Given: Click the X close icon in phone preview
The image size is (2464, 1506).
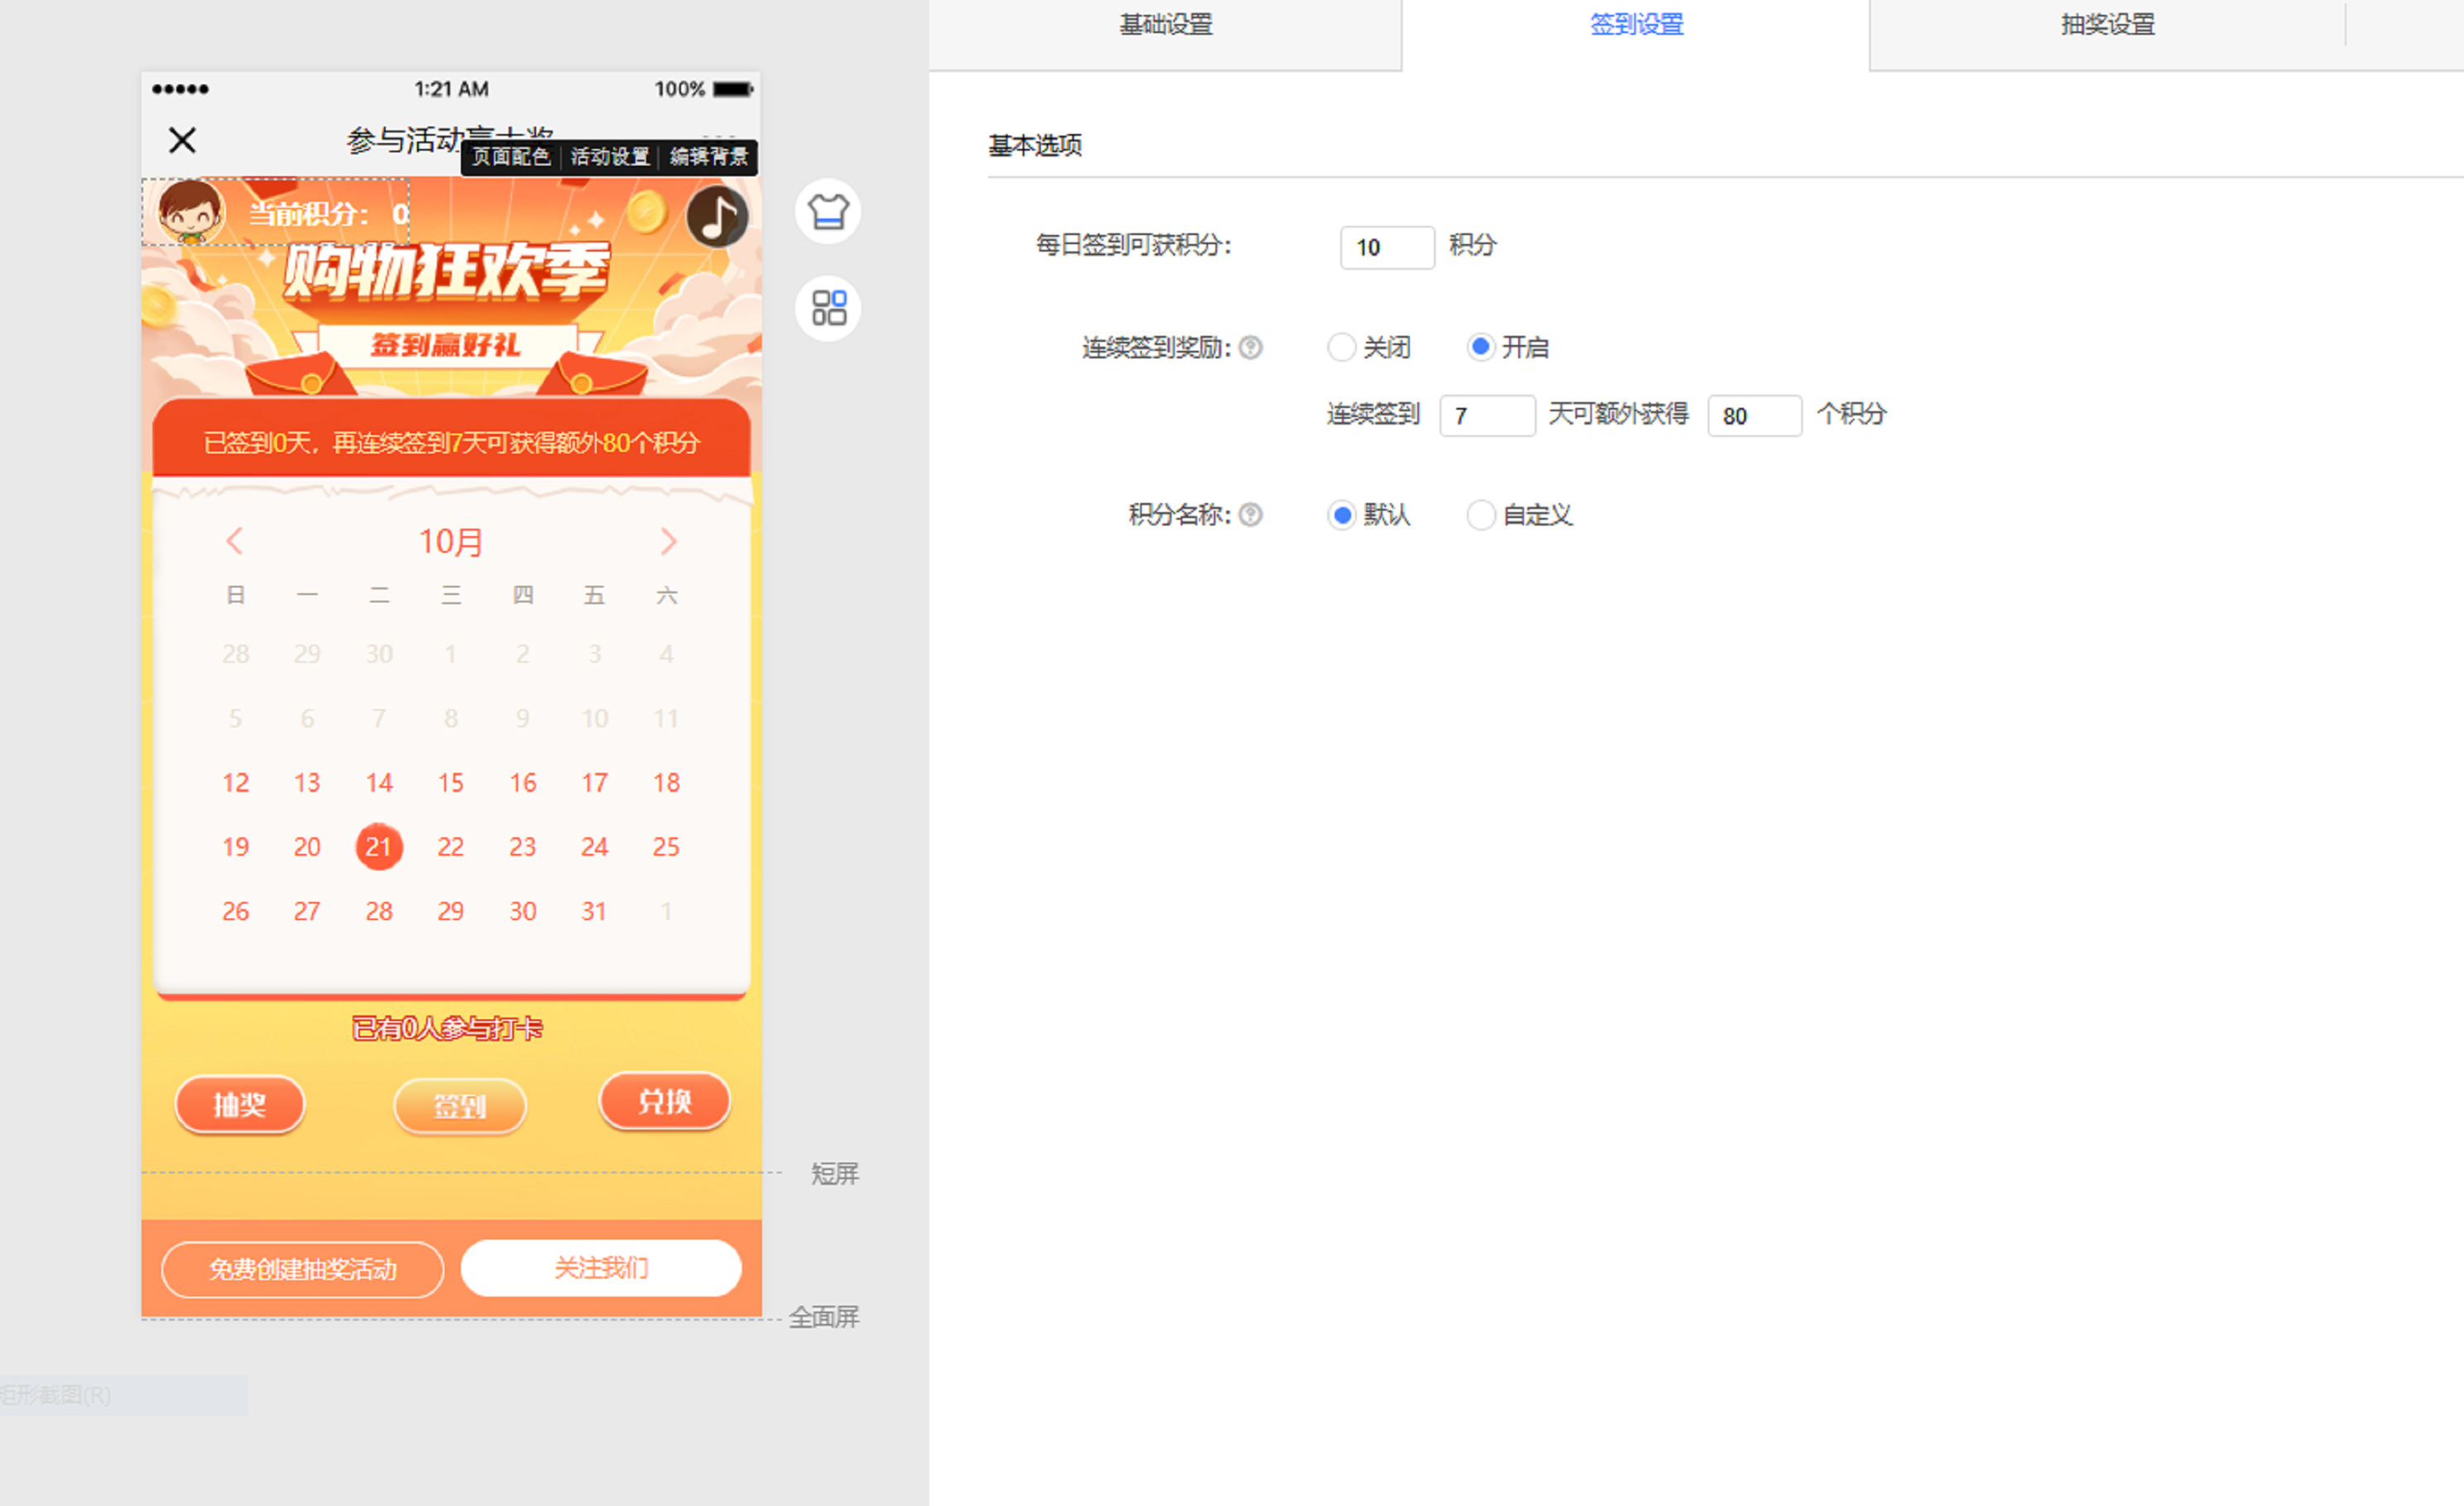Looking at the screenshot, I should (182, 140).
